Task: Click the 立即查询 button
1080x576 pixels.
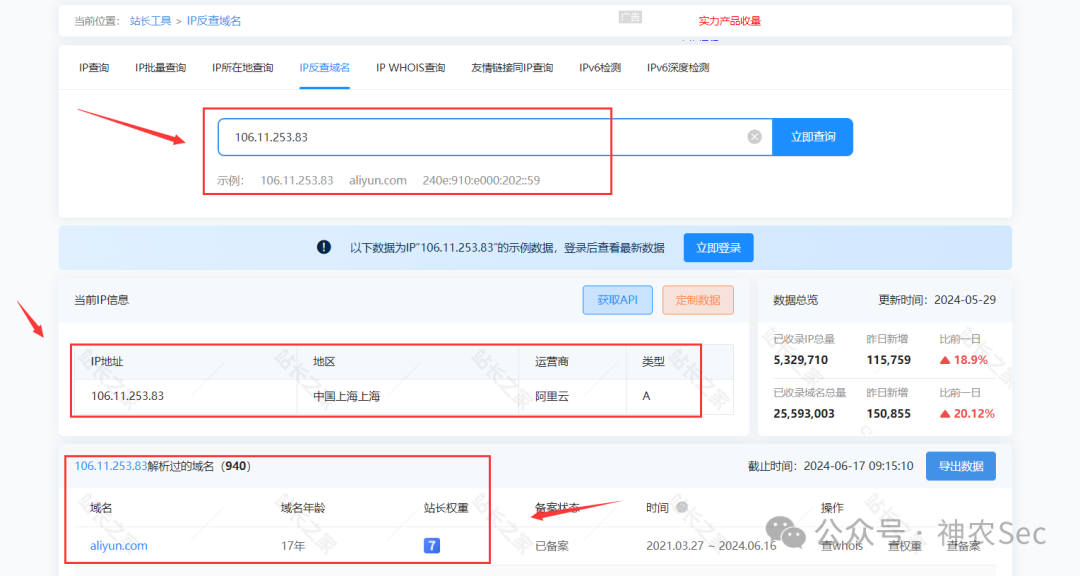Action: 812,136
